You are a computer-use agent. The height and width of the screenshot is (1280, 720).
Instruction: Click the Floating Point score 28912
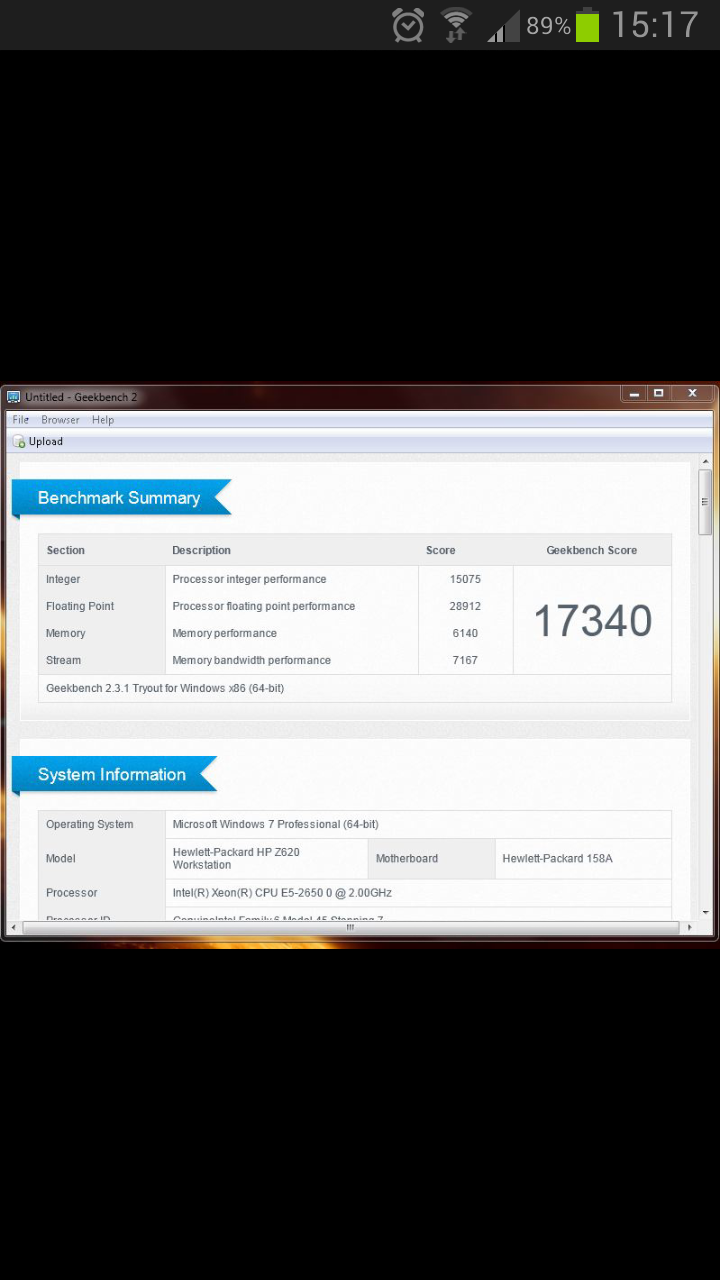tap(465, 606)
